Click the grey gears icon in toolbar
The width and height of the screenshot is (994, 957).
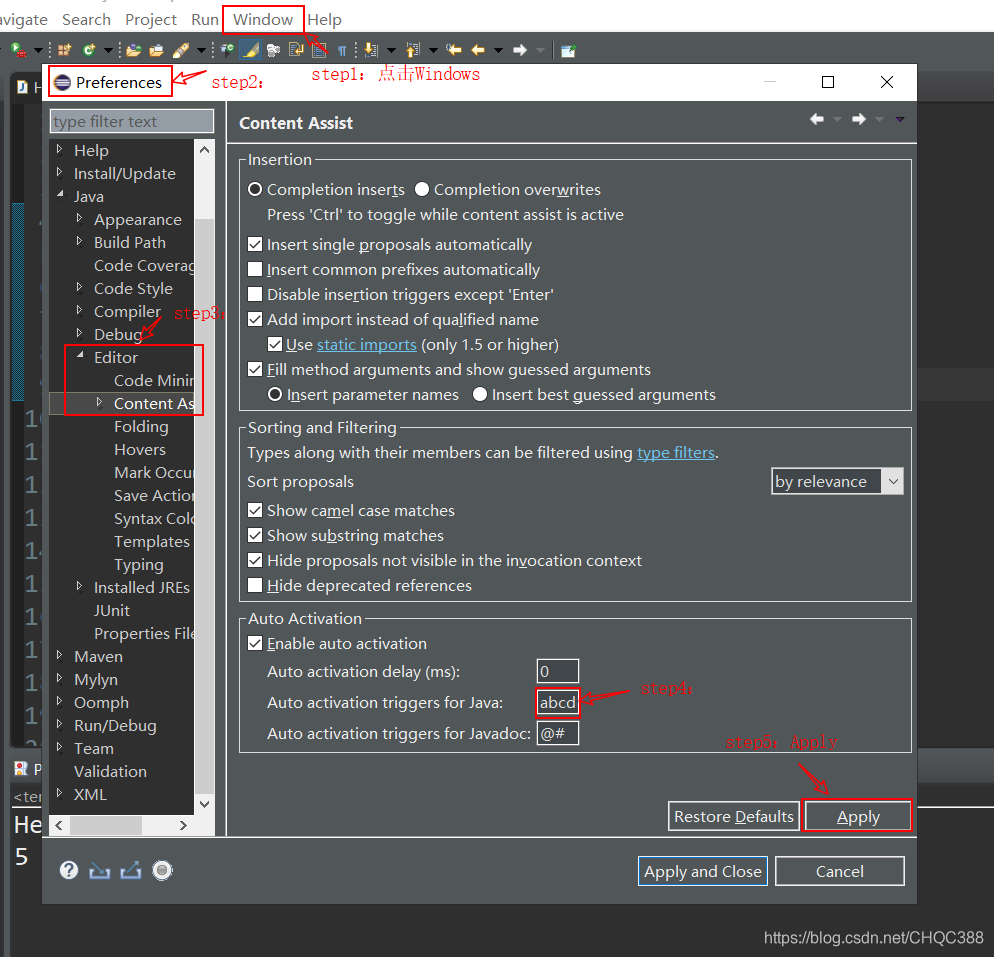[273, 49]
